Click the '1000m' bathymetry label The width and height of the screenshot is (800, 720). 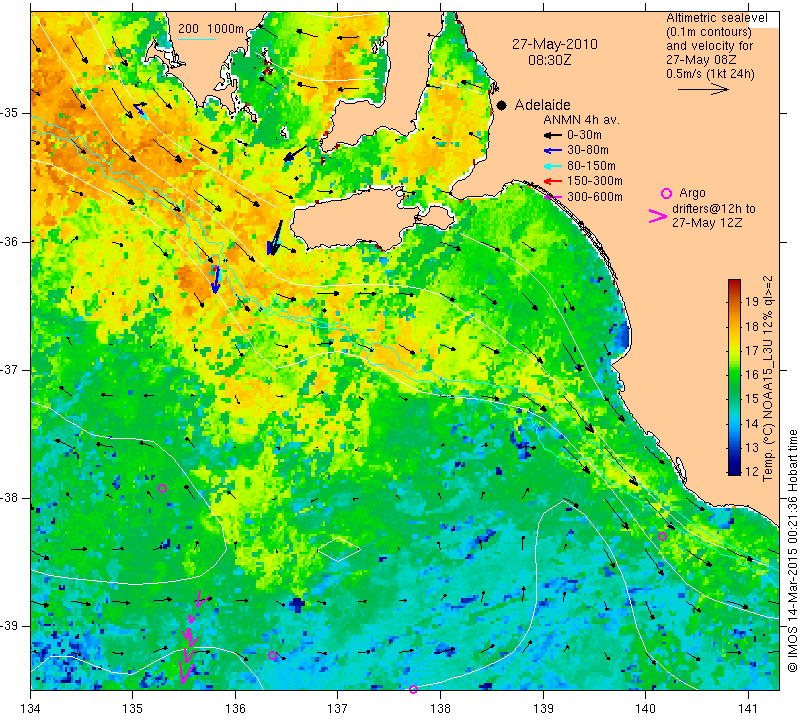(x=226, y=29)
